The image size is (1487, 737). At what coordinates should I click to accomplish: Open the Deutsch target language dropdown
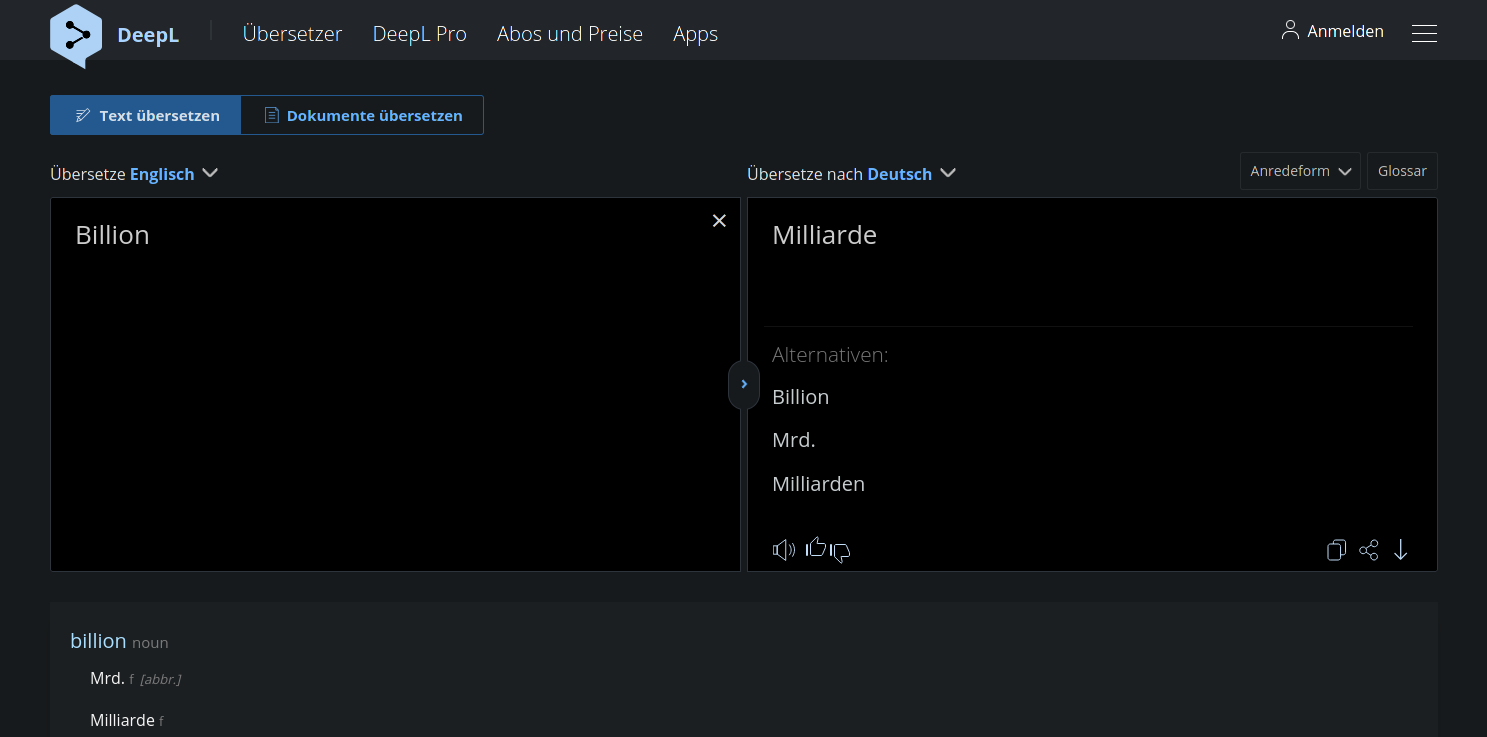(x=912, y=173)
